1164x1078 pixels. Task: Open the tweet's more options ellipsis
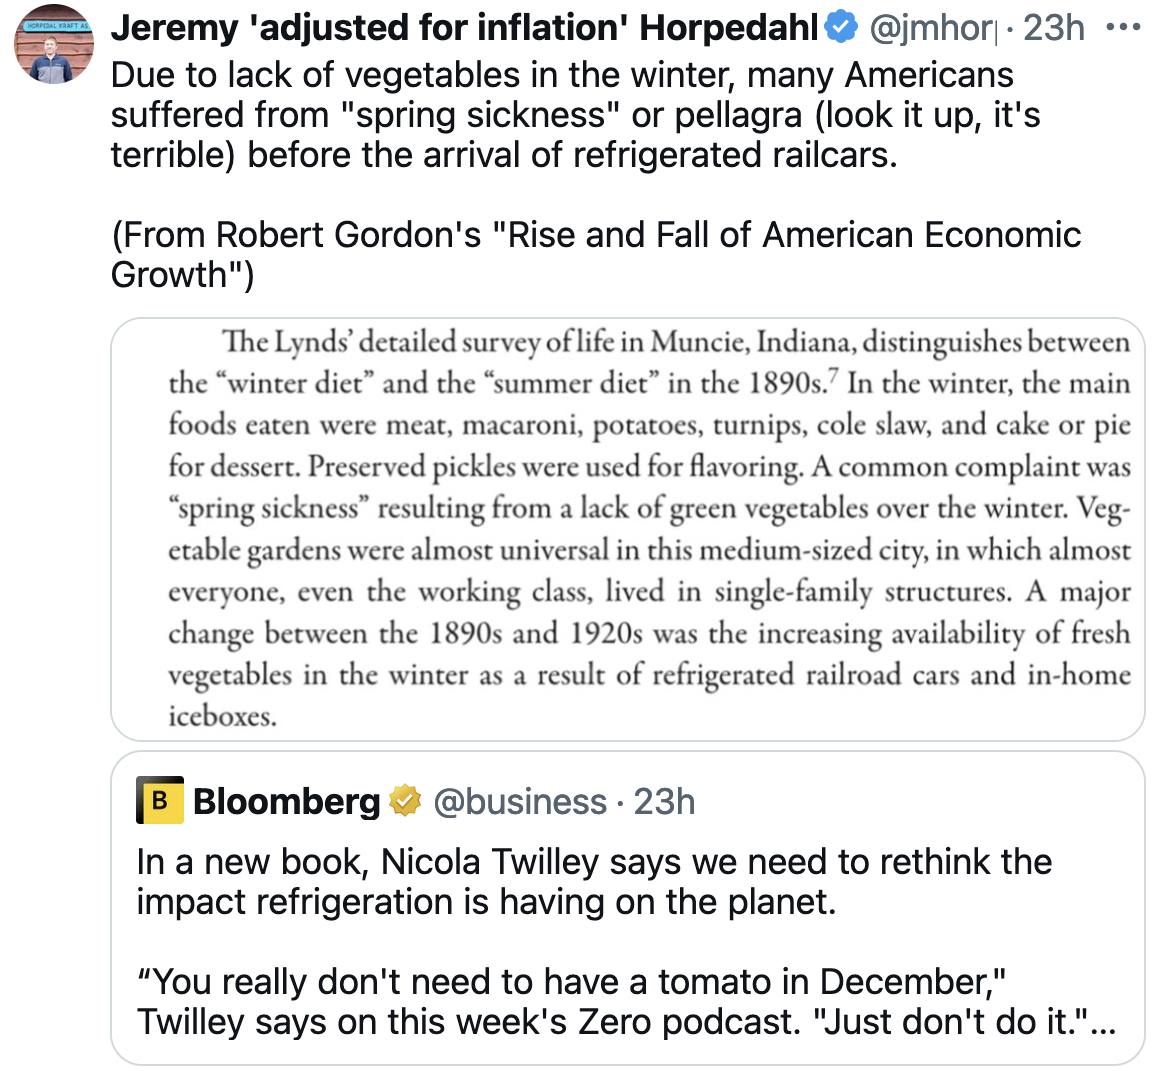1124,27
